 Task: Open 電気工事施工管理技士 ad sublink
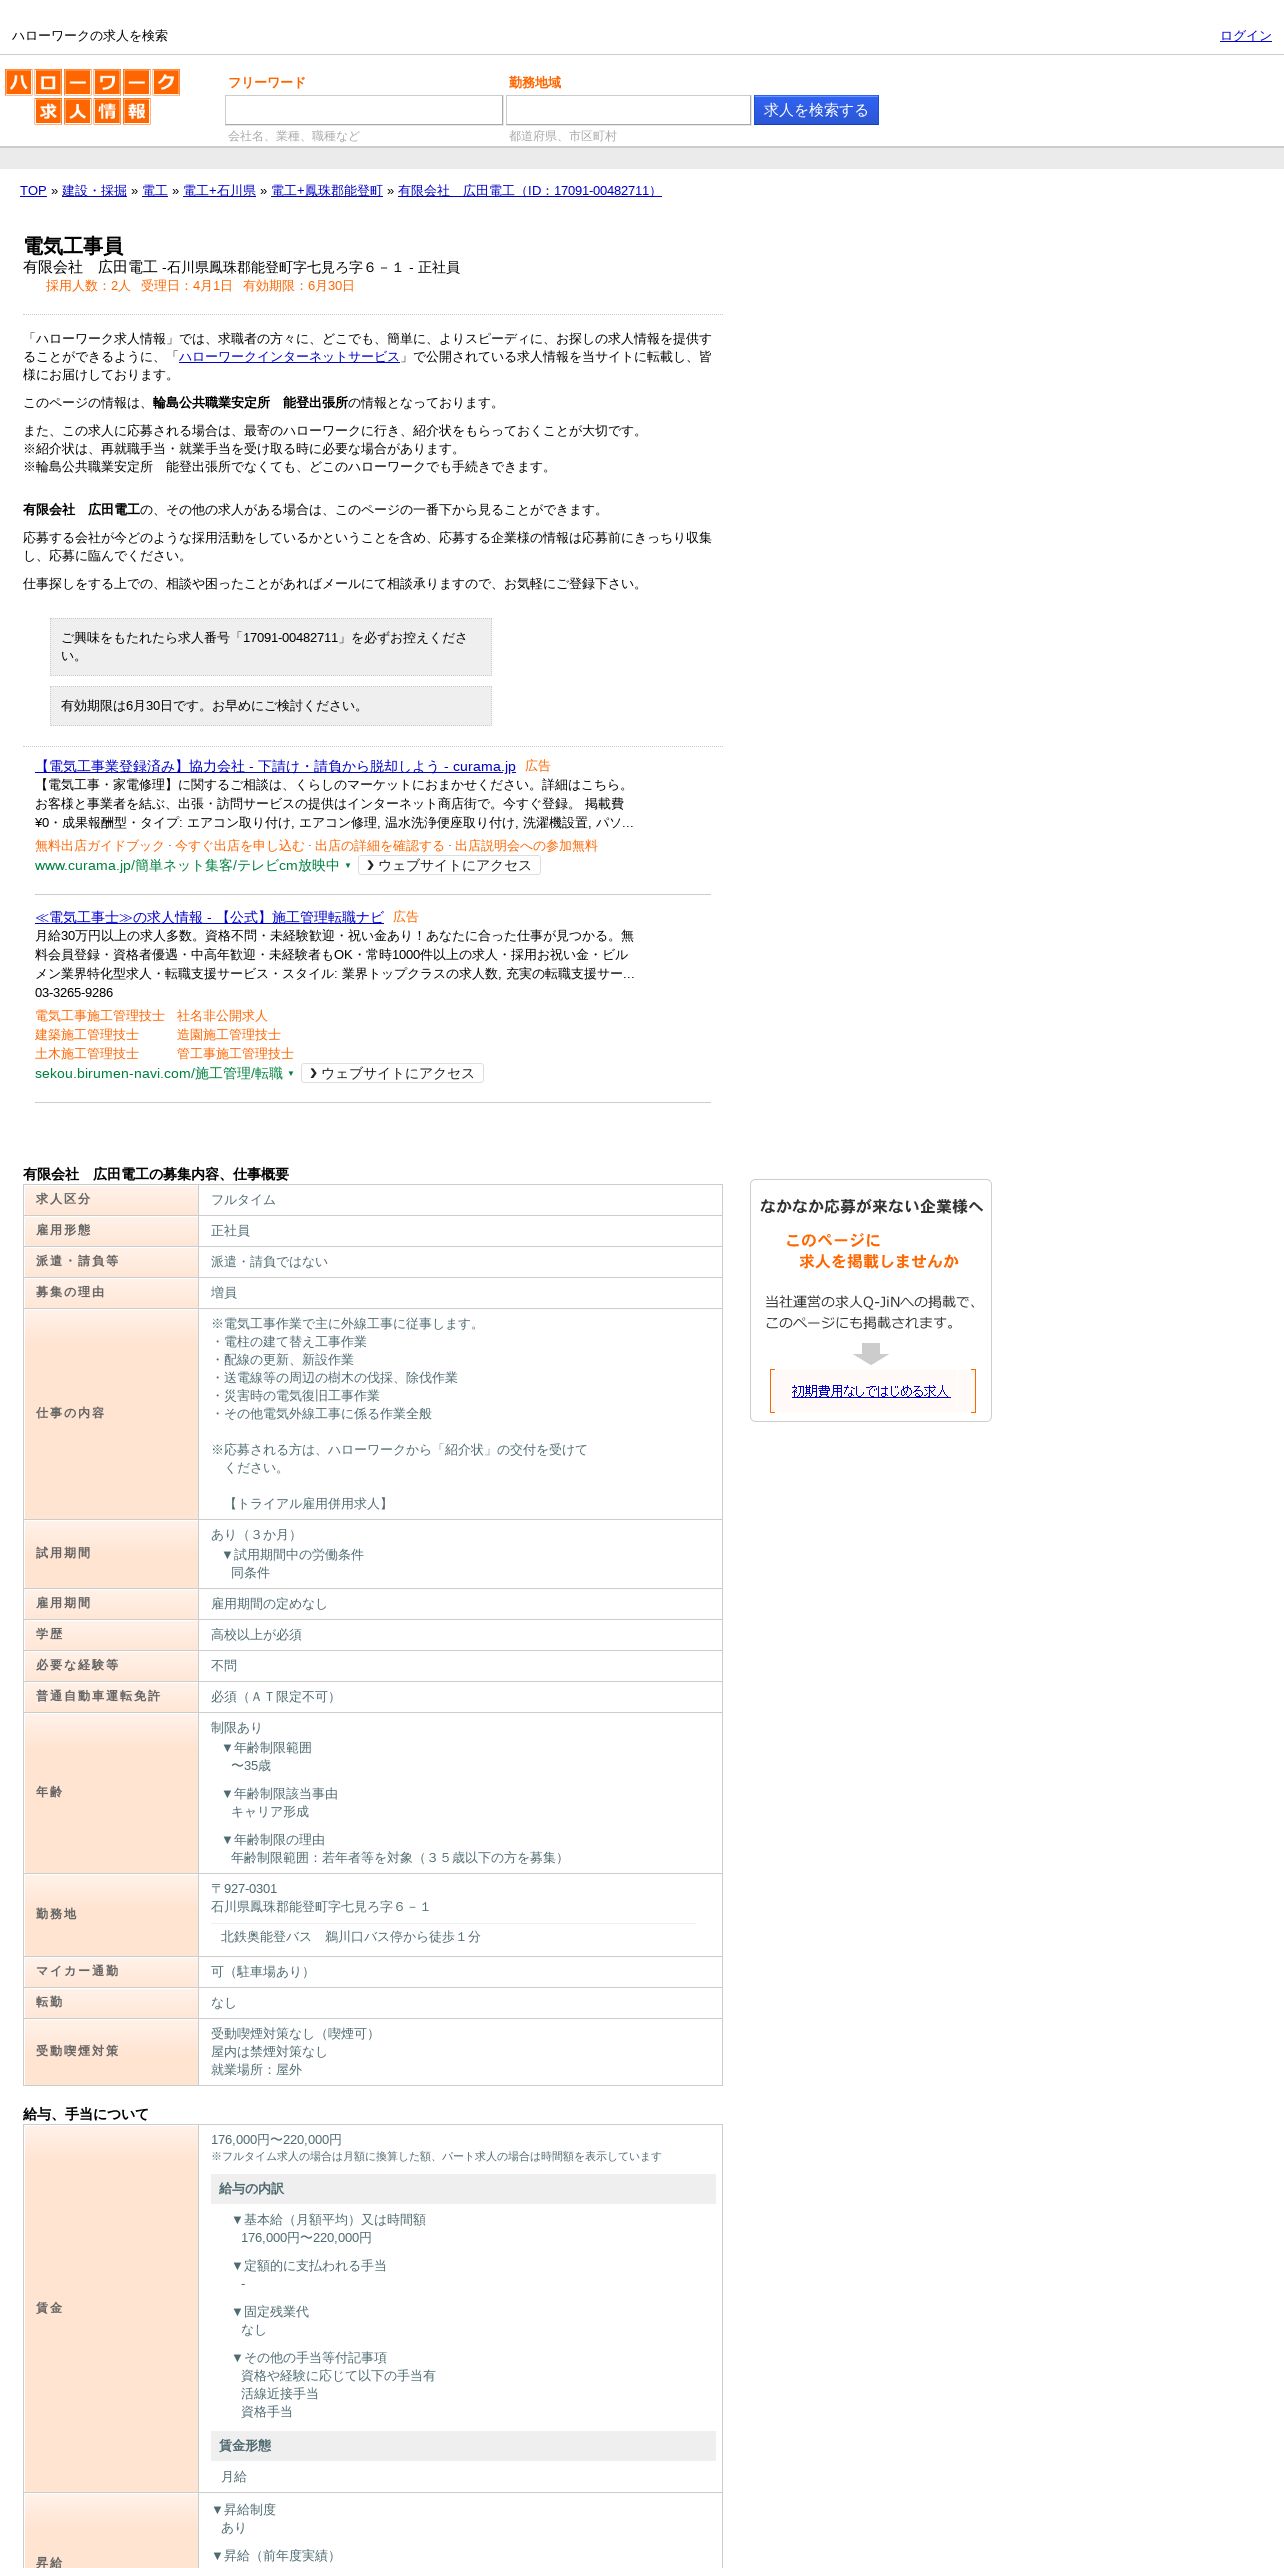pos(100,1016)
